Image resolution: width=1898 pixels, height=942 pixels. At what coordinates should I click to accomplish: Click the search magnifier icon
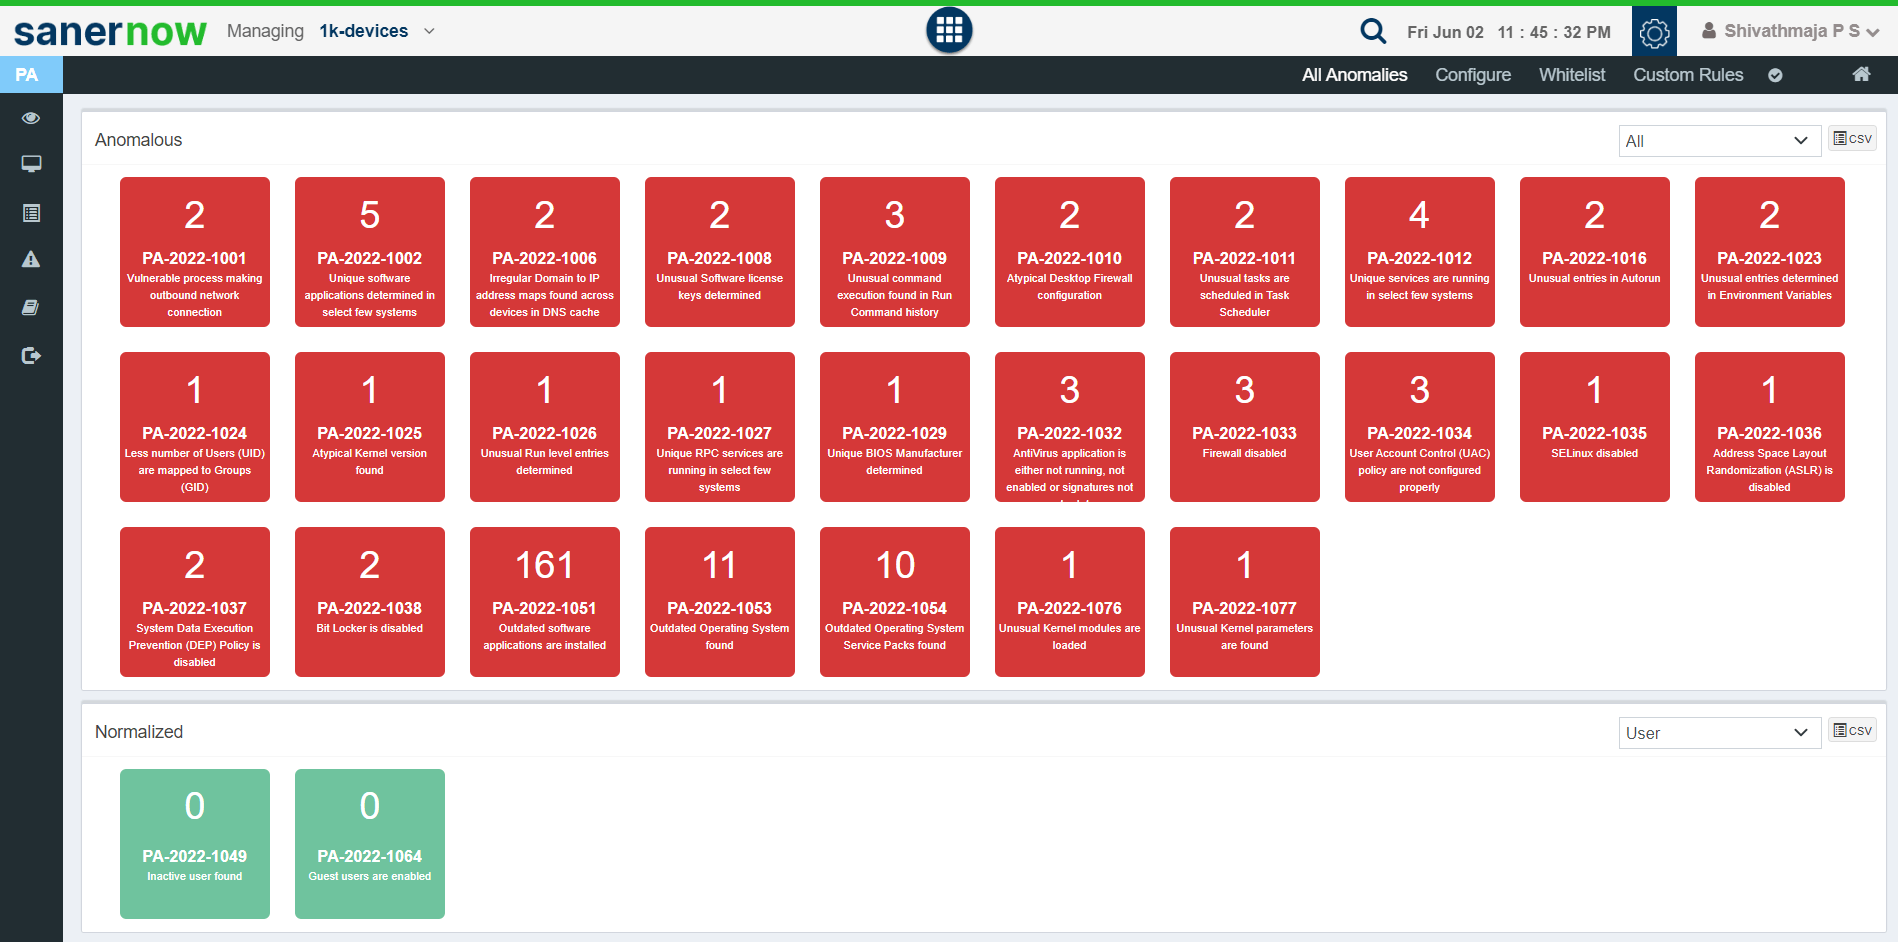pyautogui.click(x=1373, y=31)
